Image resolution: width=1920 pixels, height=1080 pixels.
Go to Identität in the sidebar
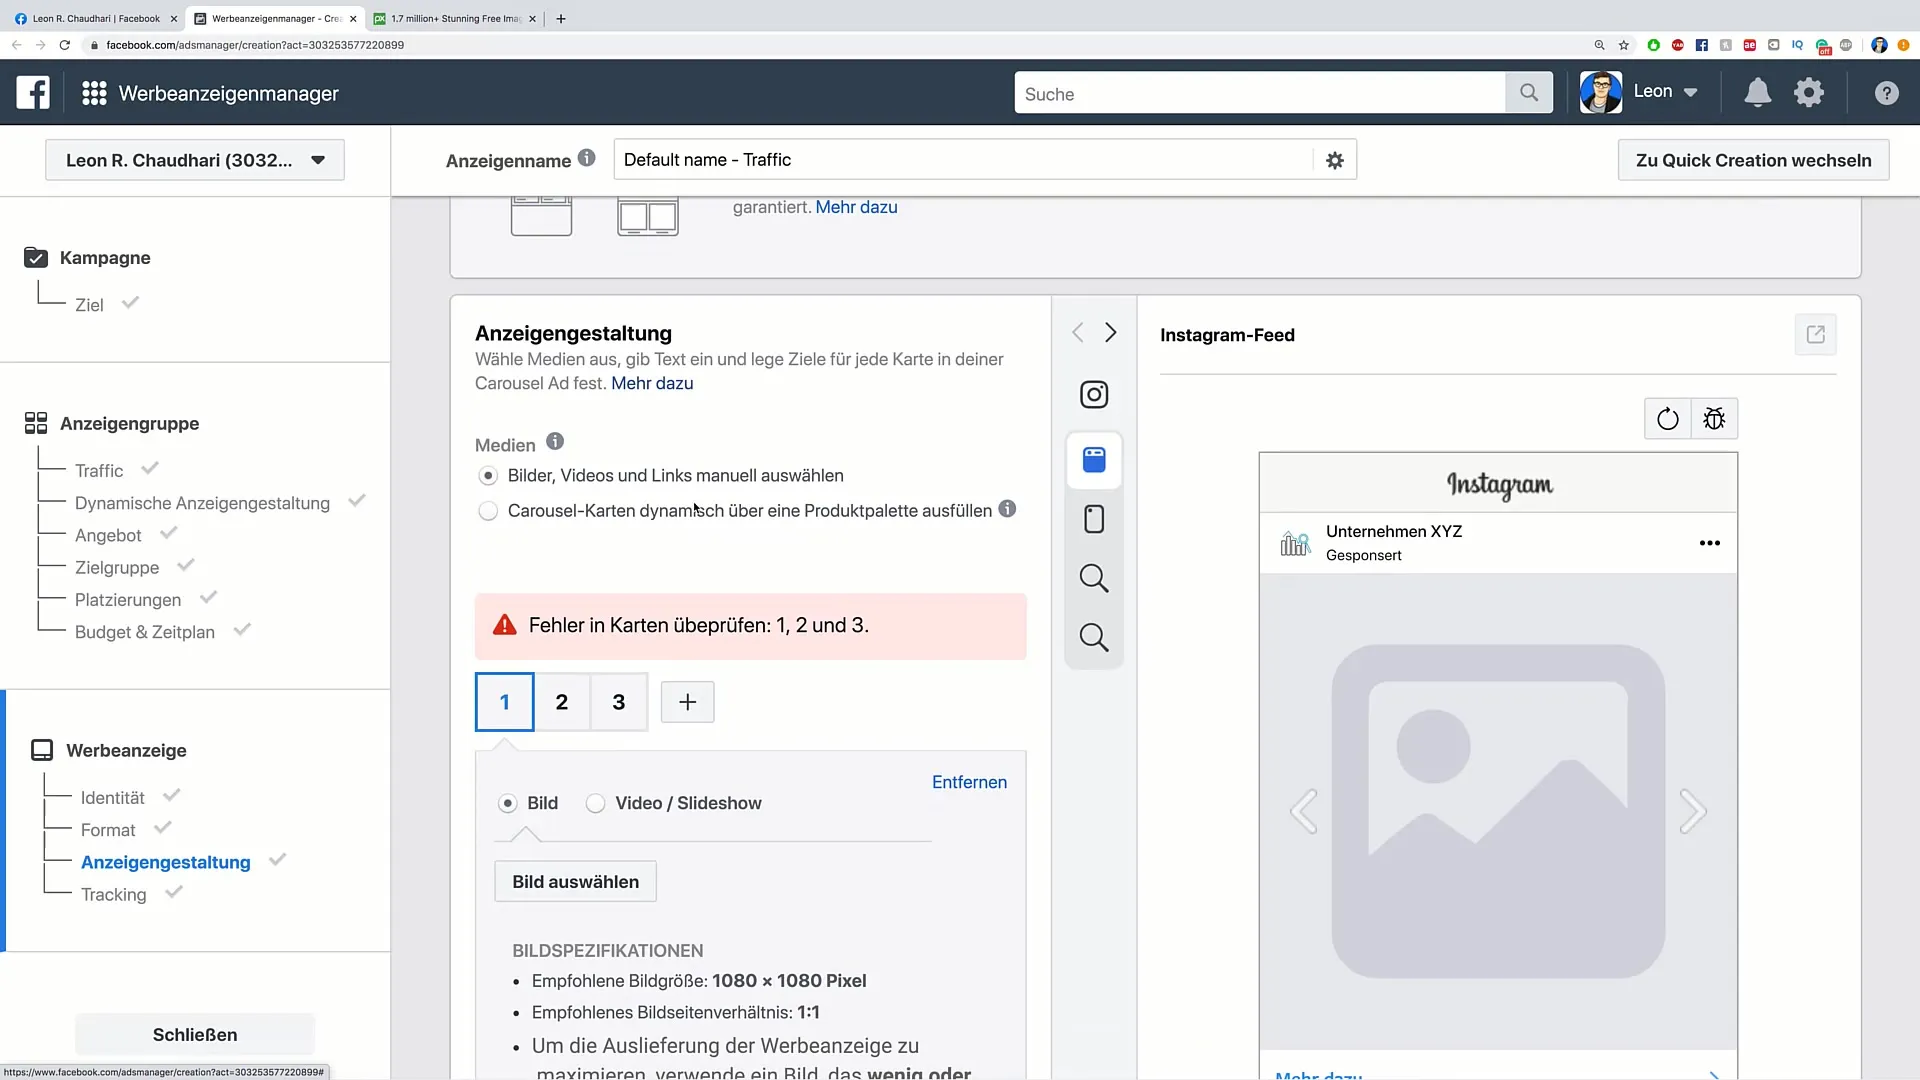click(x=112, y=798)
